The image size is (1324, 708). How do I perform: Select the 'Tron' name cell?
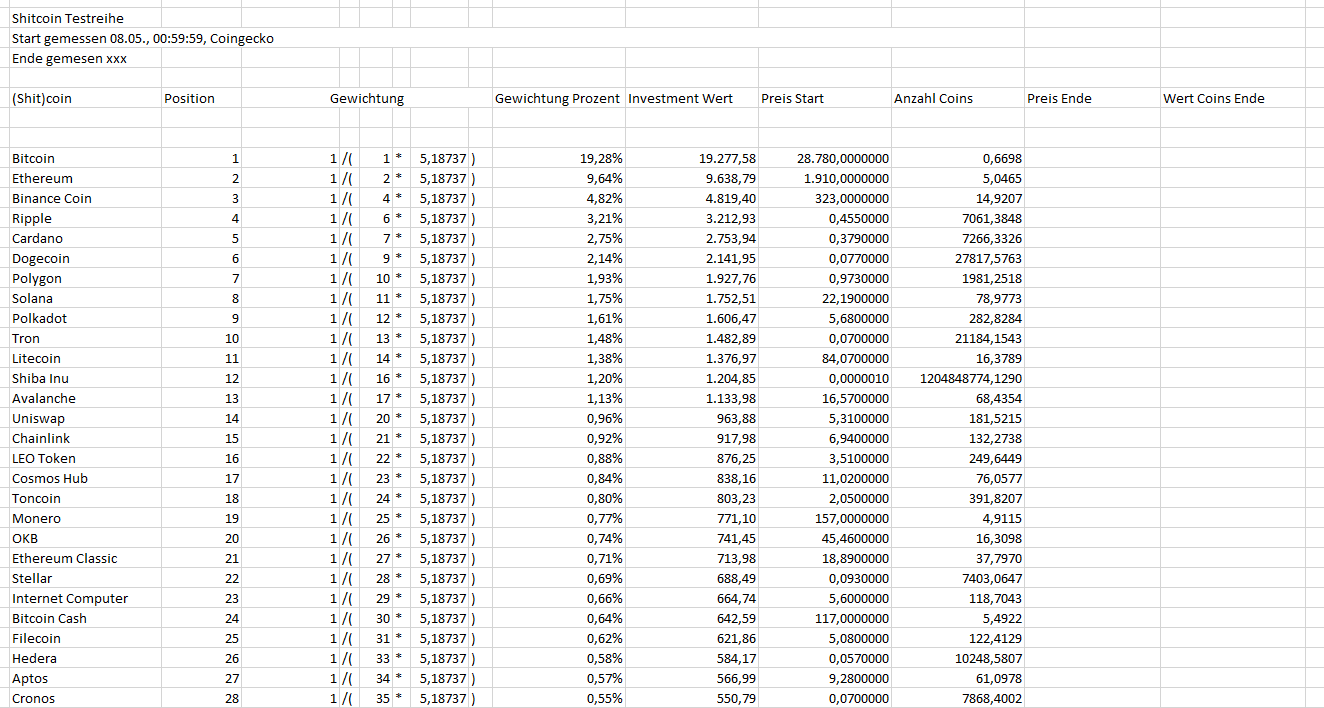pyautogui.click(x=86, y=338)
